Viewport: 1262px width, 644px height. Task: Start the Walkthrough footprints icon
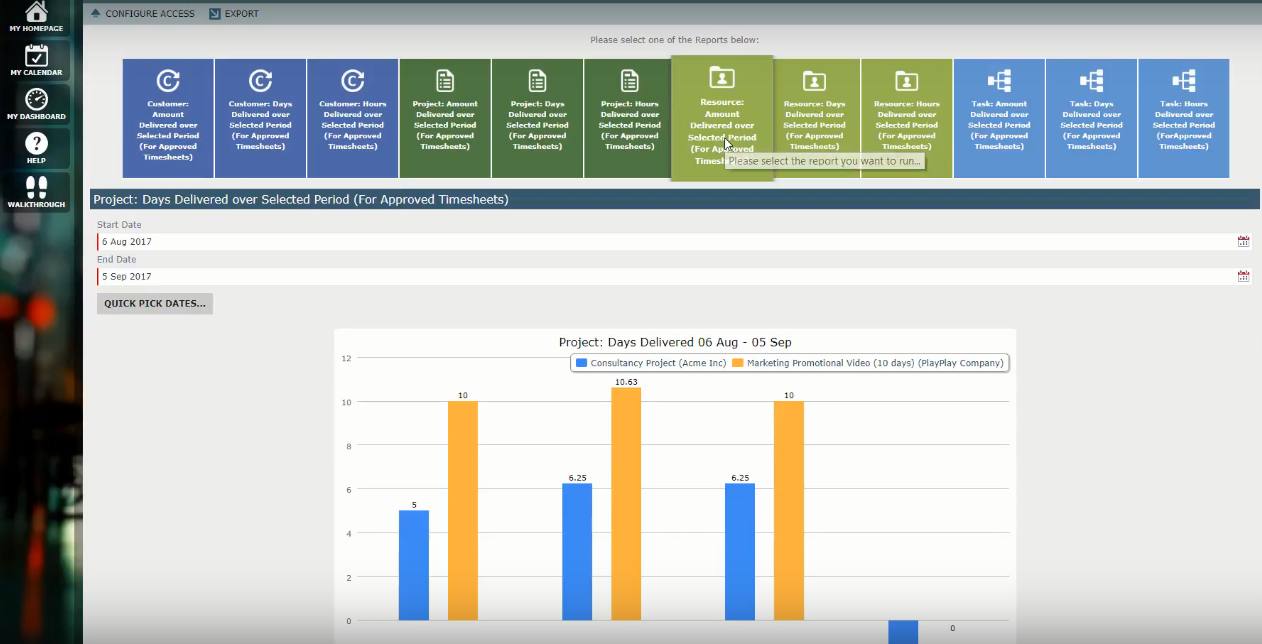point(36,191)
